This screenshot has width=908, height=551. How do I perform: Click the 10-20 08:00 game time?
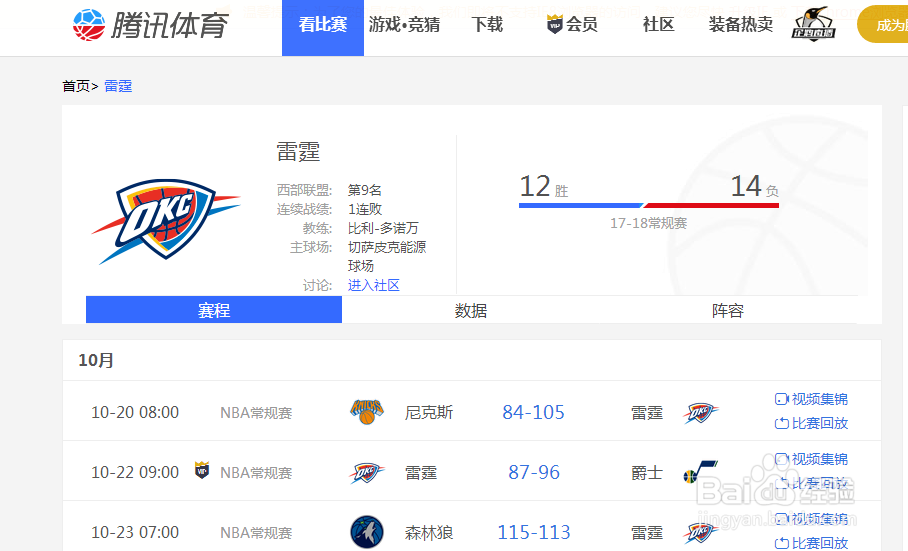pos(135,413)
